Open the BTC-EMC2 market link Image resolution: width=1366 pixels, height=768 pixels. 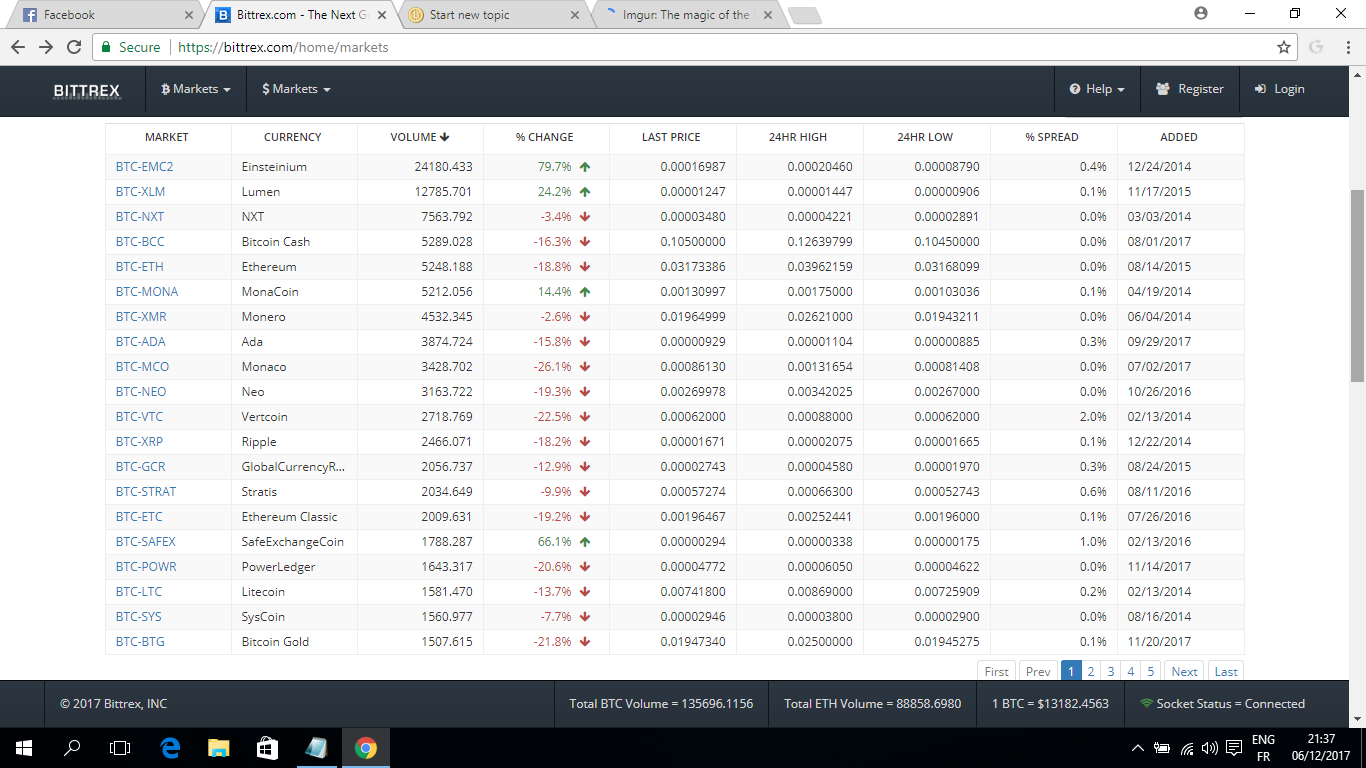pos(145,167)
